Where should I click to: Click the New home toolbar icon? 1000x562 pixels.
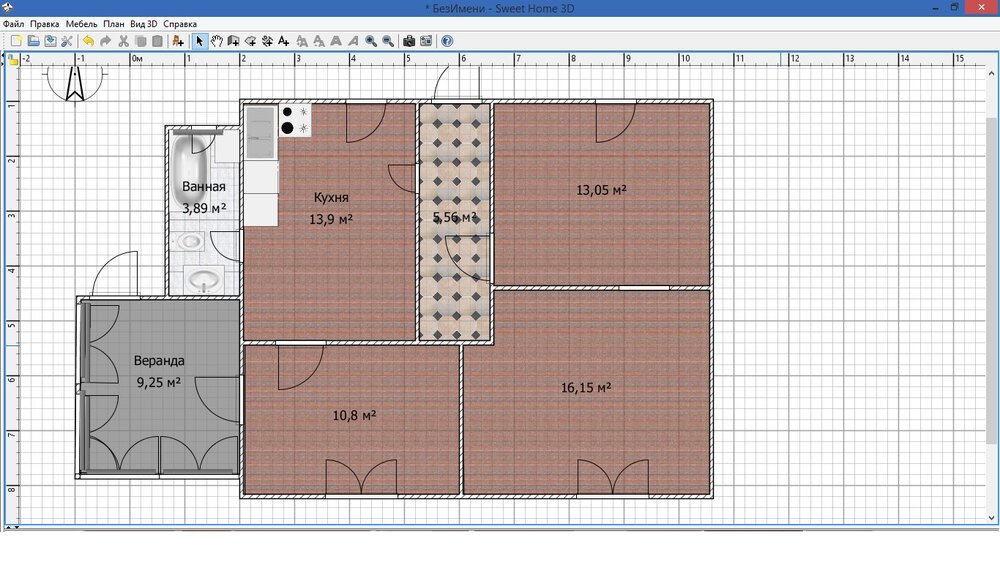click(15, 41)
